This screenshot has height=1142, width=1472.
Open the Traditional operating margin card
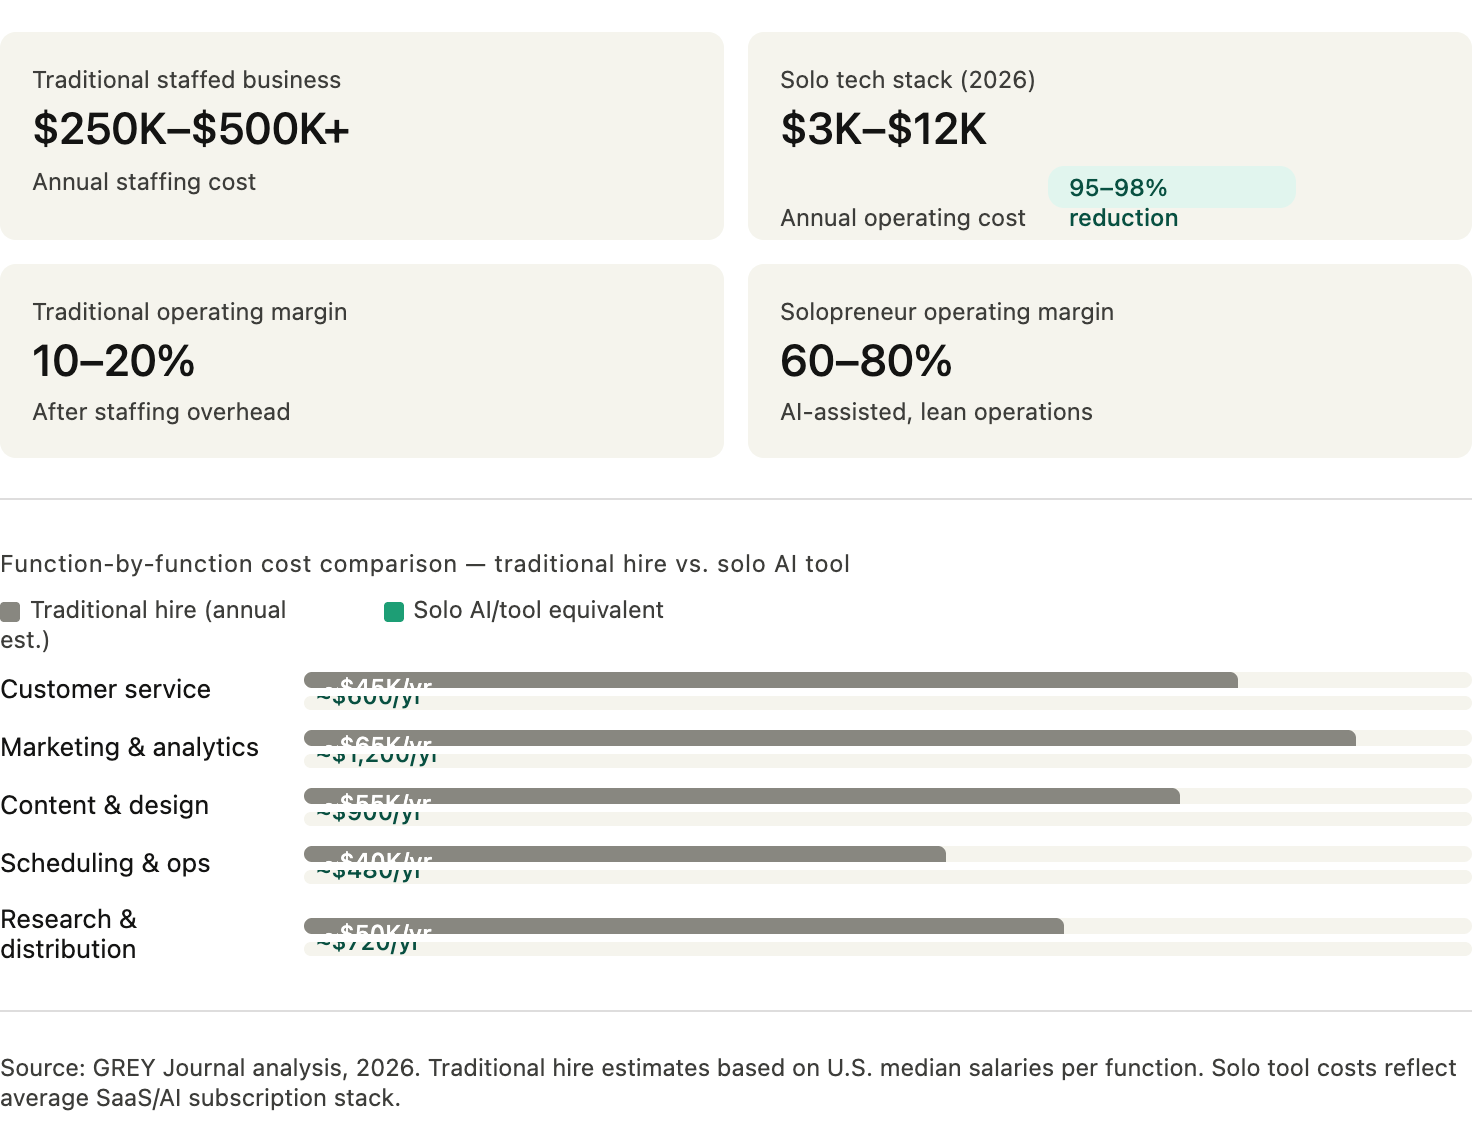click(362, 361)
